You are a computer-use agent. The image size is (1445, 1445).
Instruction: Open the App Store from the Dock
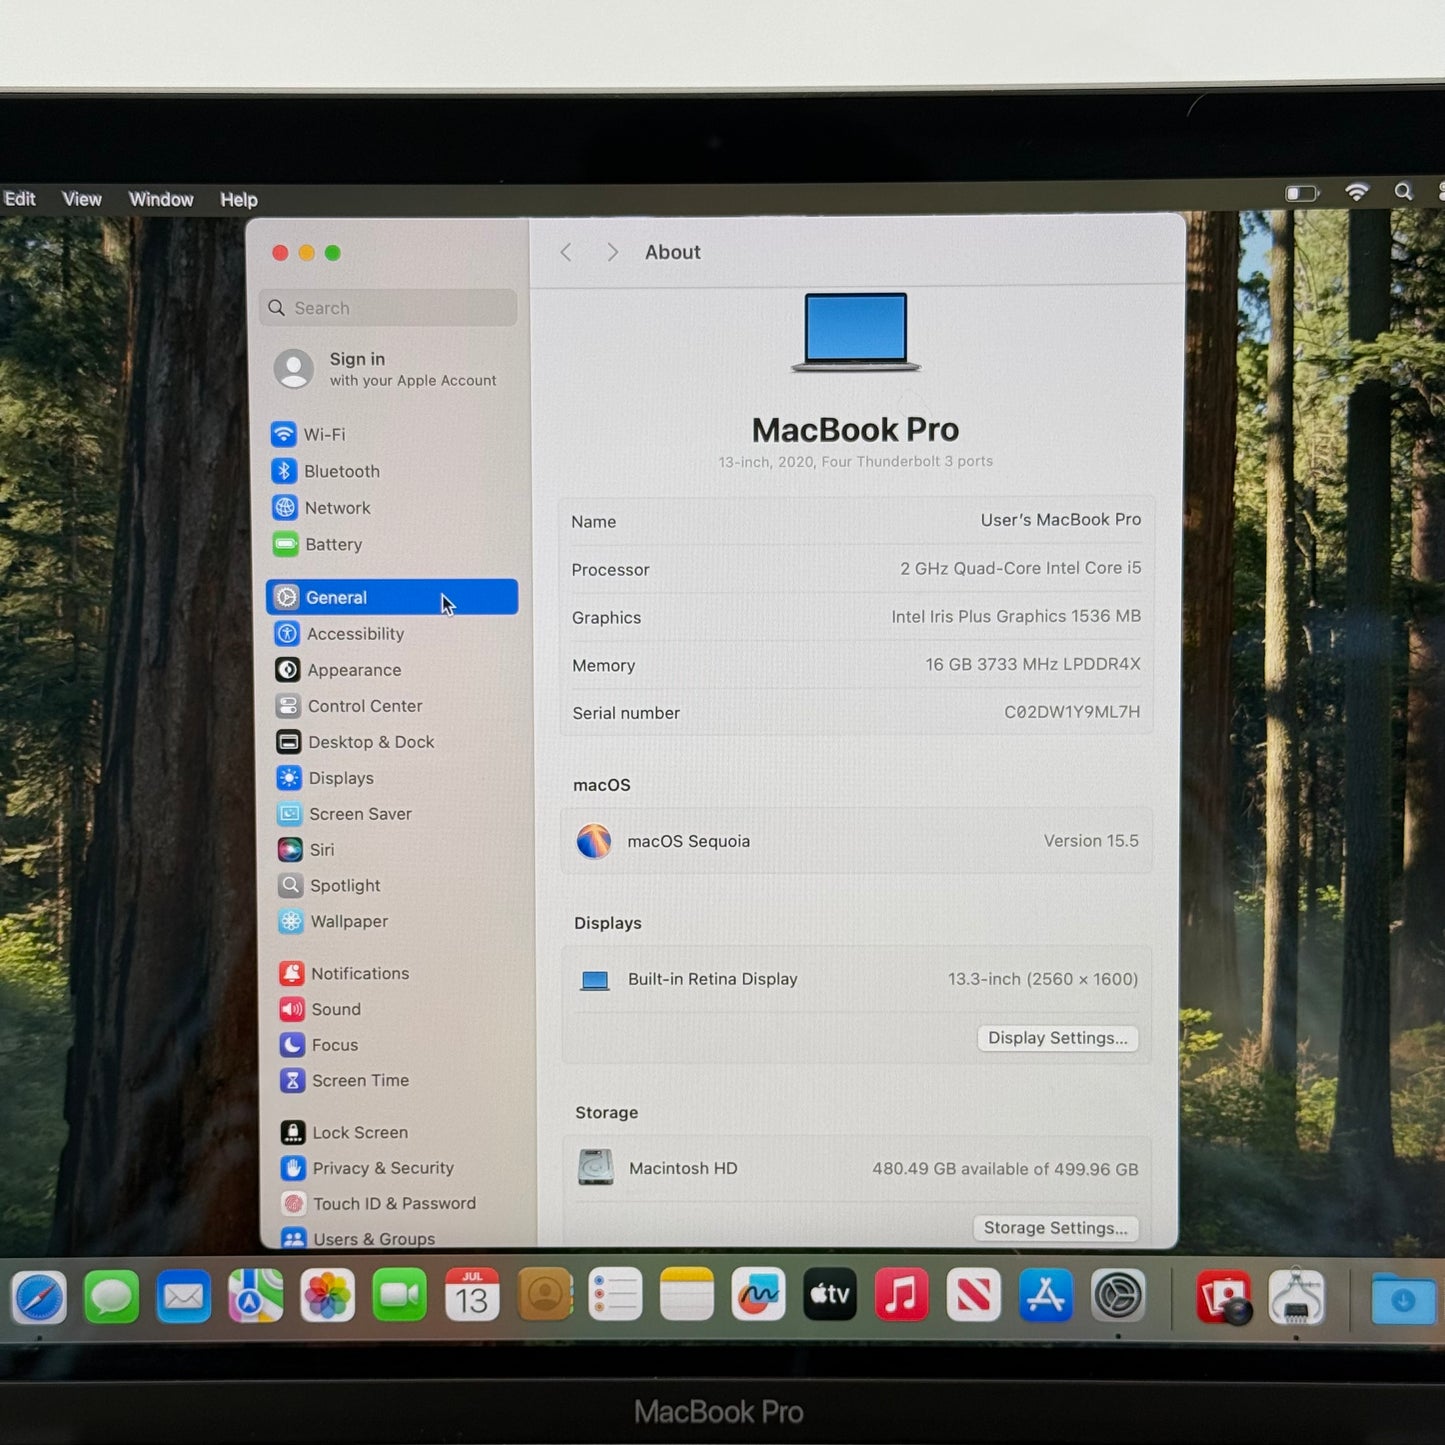tap(1046, 1296)
